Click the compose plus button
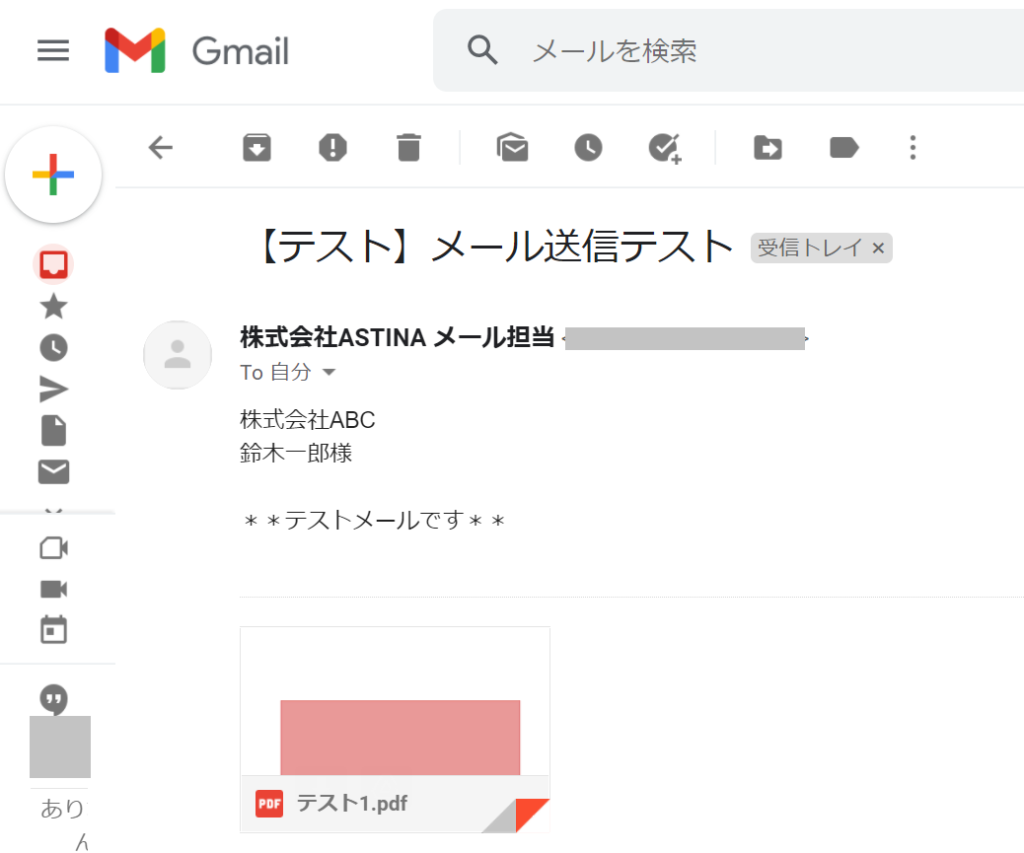The width and height of the screenshot is (1024, 853). (53, 174)
